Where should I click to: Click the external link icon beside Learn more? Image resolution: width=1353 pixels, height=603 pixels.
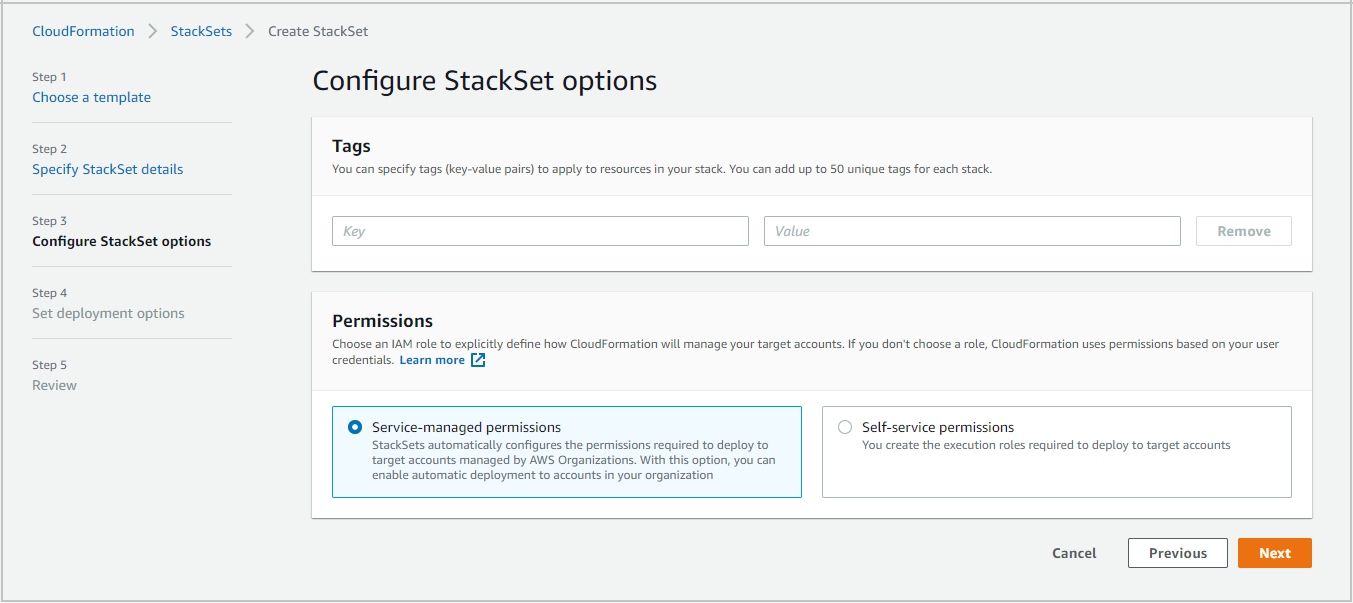coord(478,359)
